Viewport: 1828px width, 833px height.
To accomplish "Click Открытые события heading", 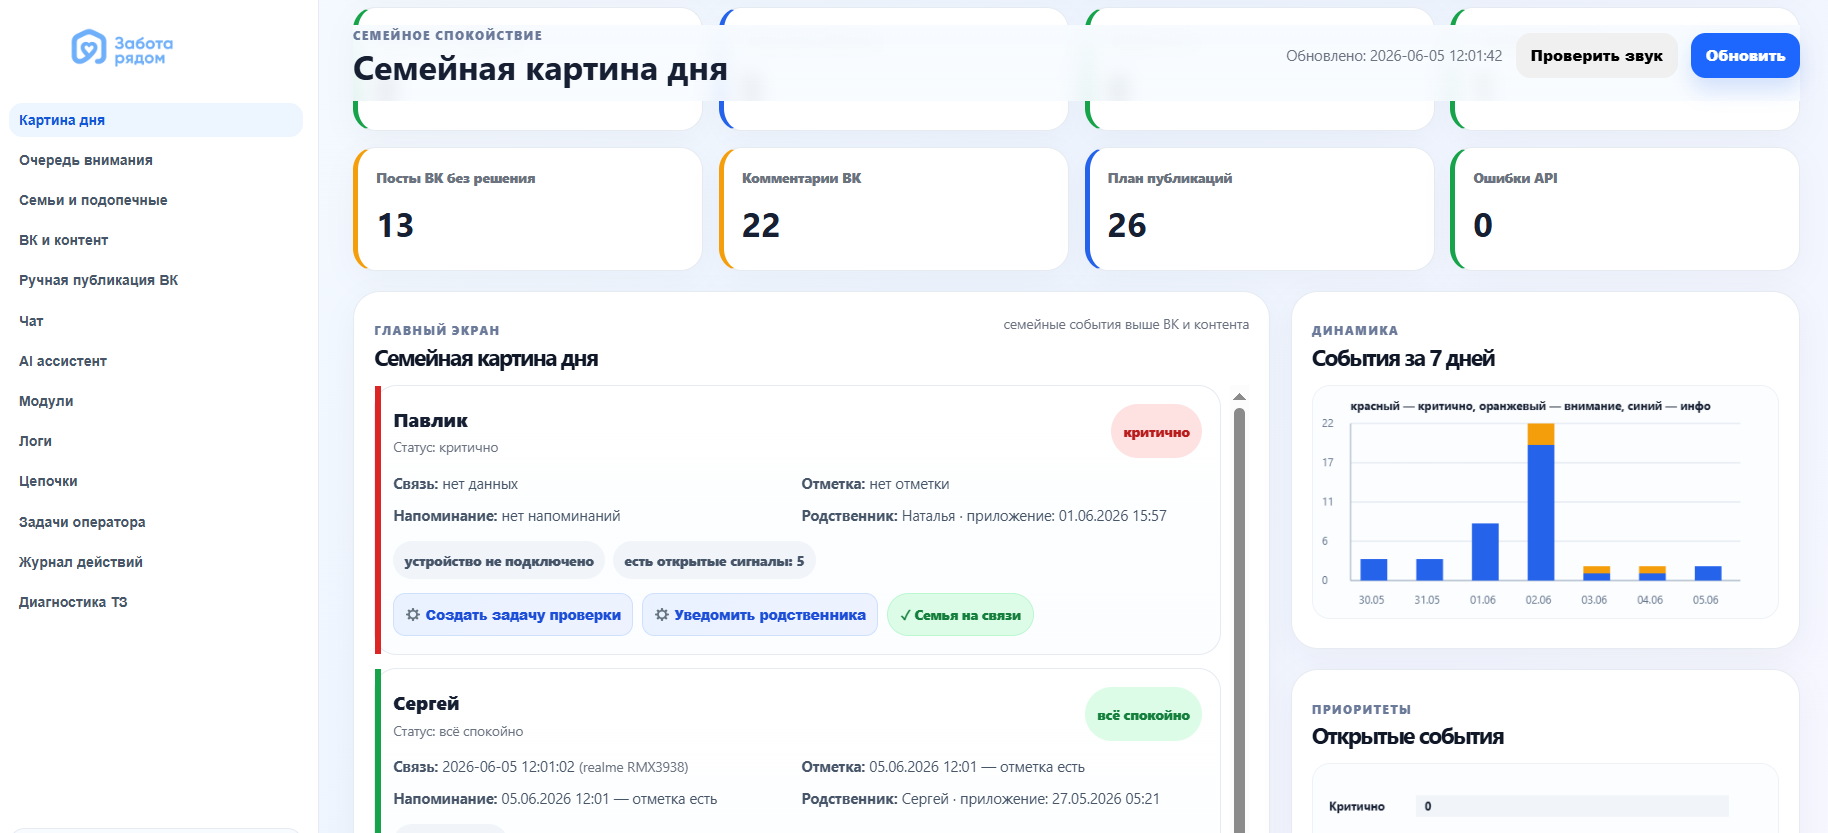I will point(1408,737).
